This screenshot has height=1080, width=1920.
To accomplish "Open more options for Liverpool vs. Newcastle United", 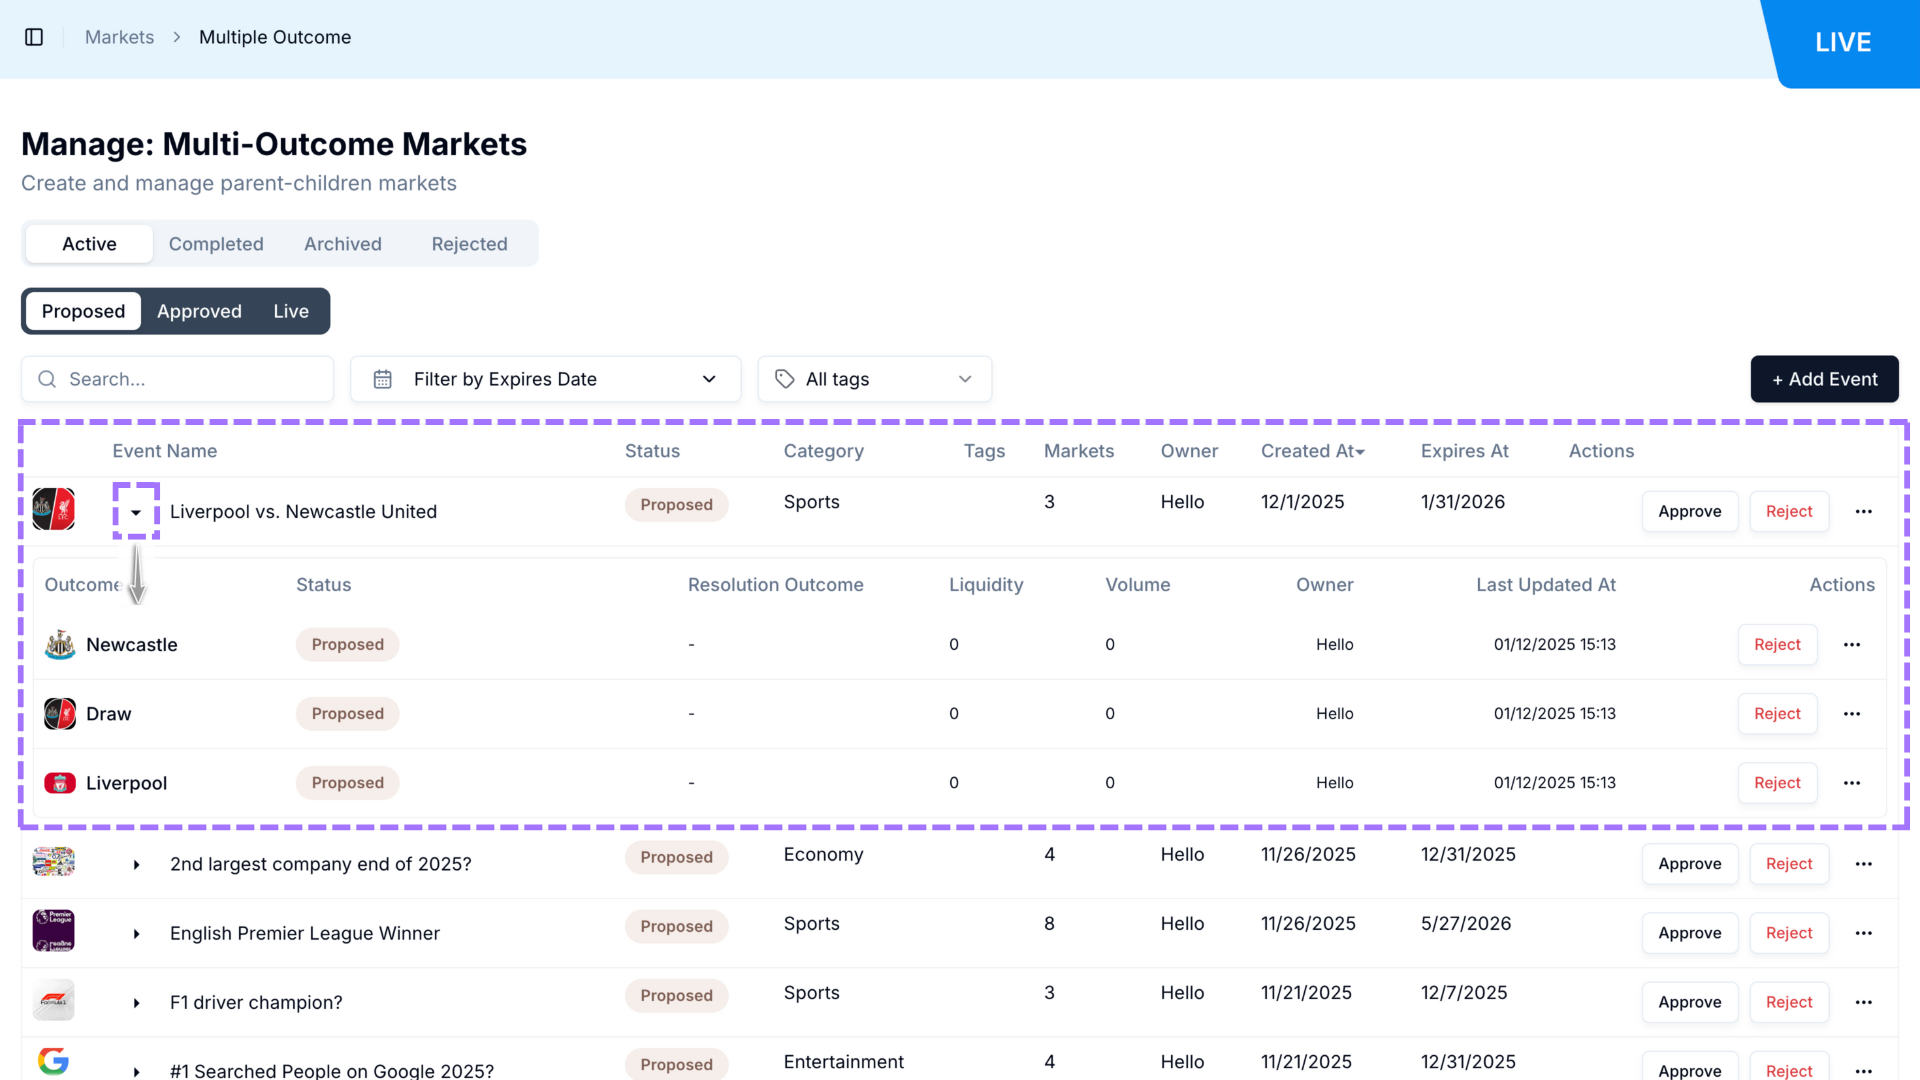I will [1863, 511].
